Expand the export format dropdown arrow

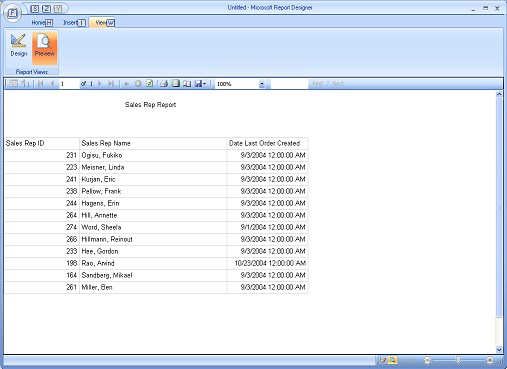point(204,84)
